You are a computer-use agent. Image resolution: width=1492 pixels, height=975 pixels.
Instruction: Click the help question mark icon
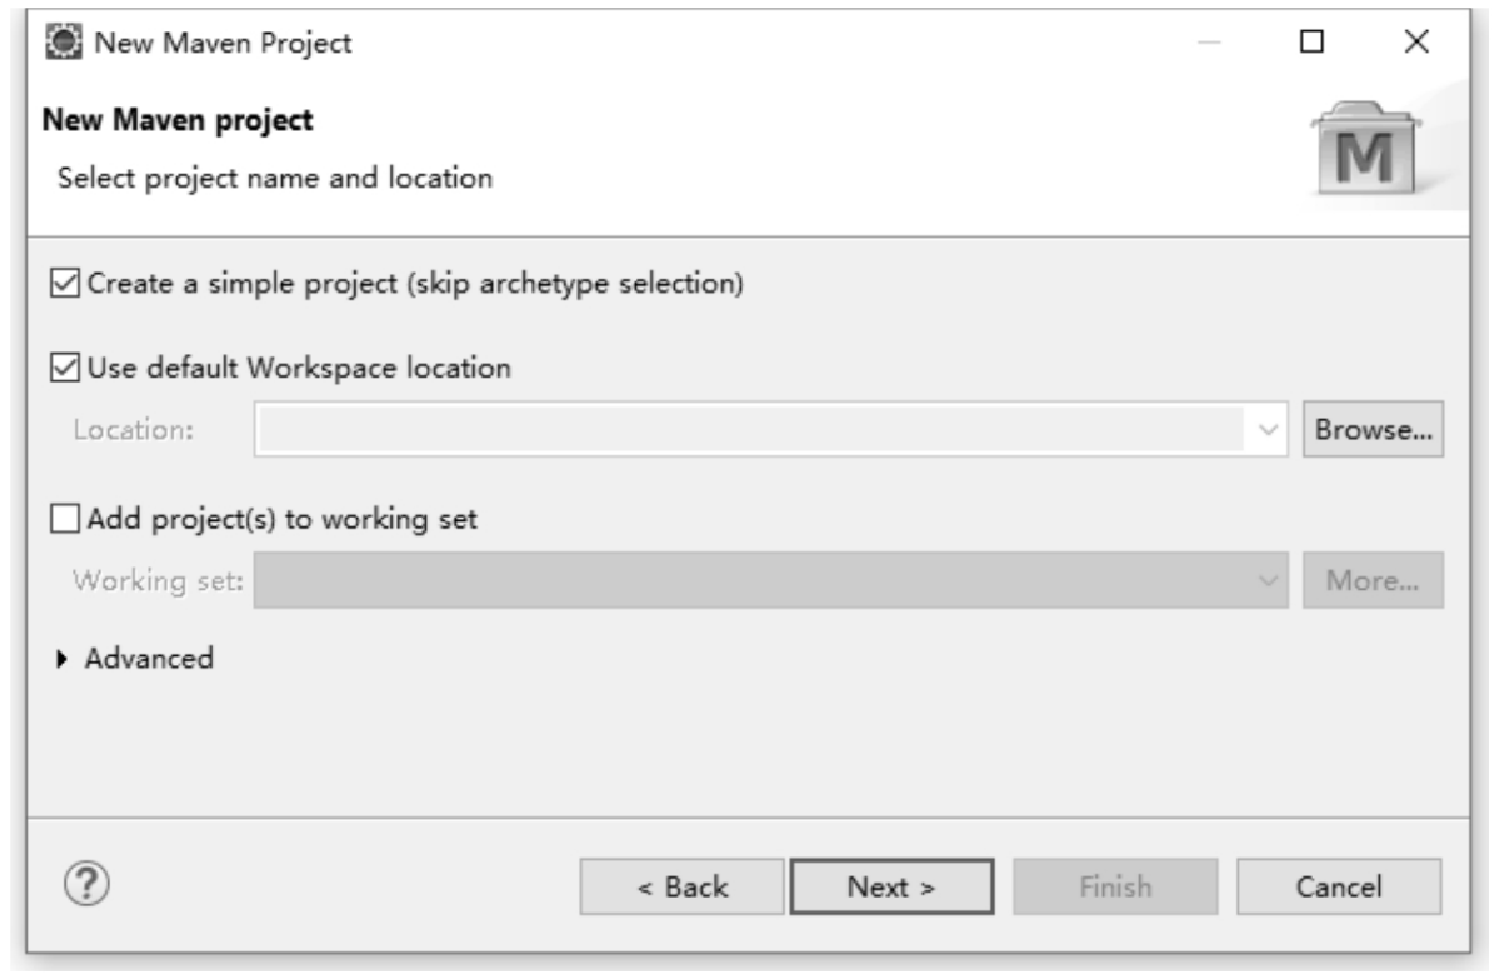pyautogui.click(x=87, y=884)
